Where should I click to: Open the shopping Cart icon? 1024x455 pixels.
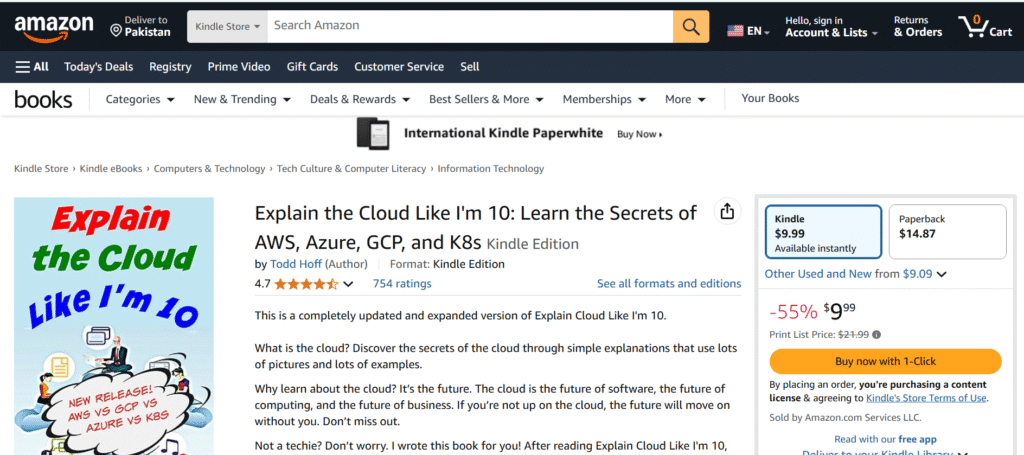tap(985, 27)
